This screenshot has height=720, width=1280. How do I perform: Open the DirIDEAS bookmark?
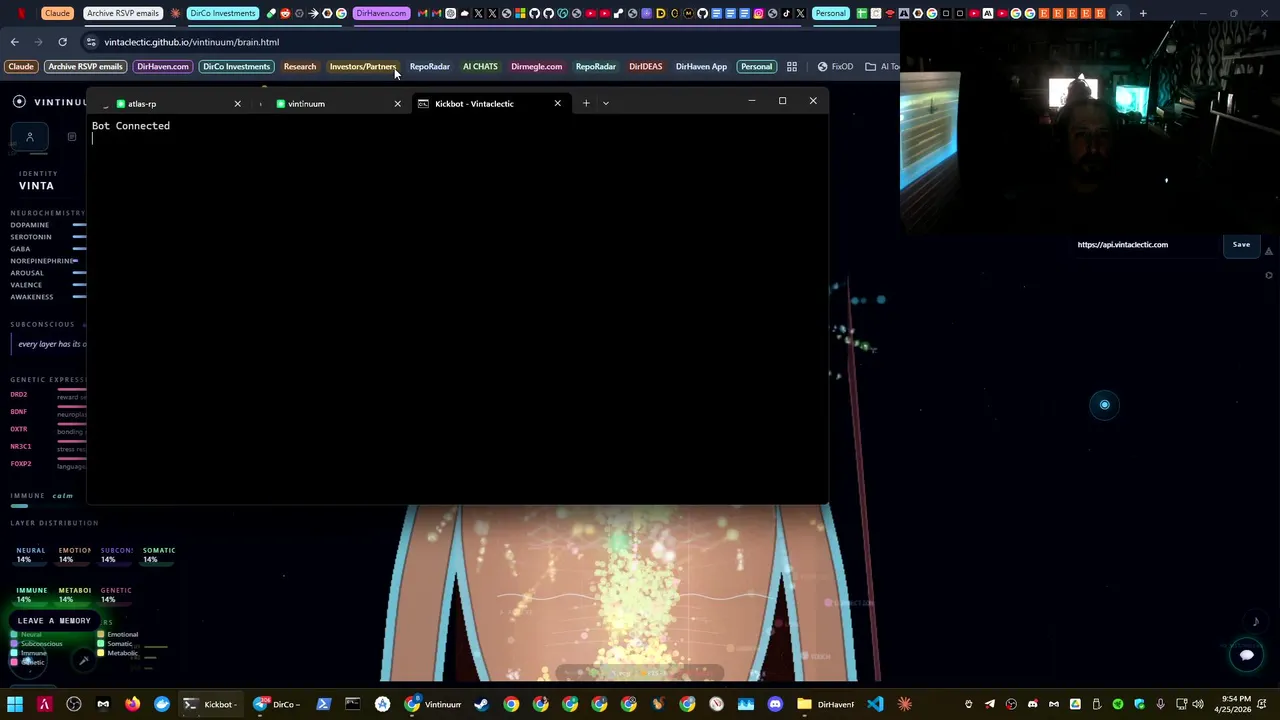point(645,67)
